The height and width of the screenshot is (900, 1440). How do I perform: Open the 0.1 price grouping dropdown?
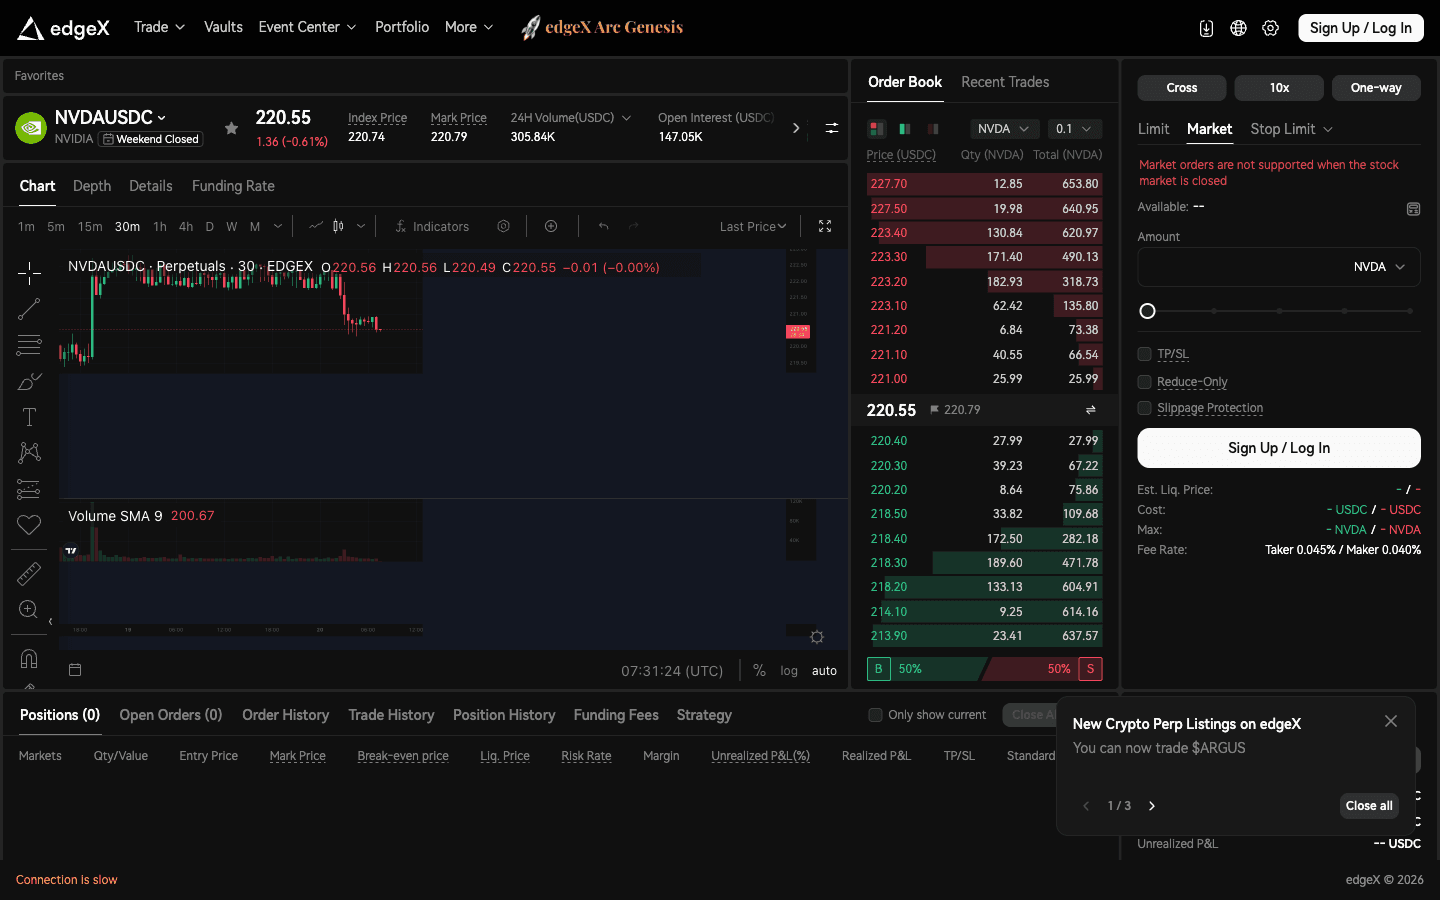point(1075,129)
